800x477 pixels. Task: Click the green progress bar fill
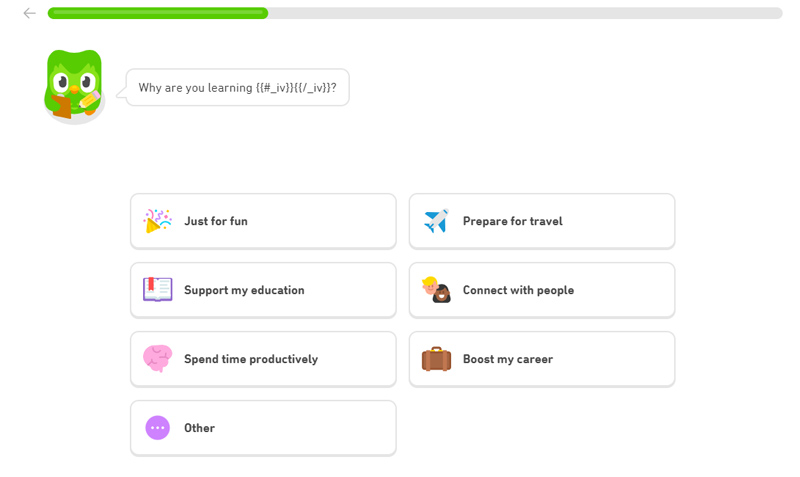(x=158, y=13)
